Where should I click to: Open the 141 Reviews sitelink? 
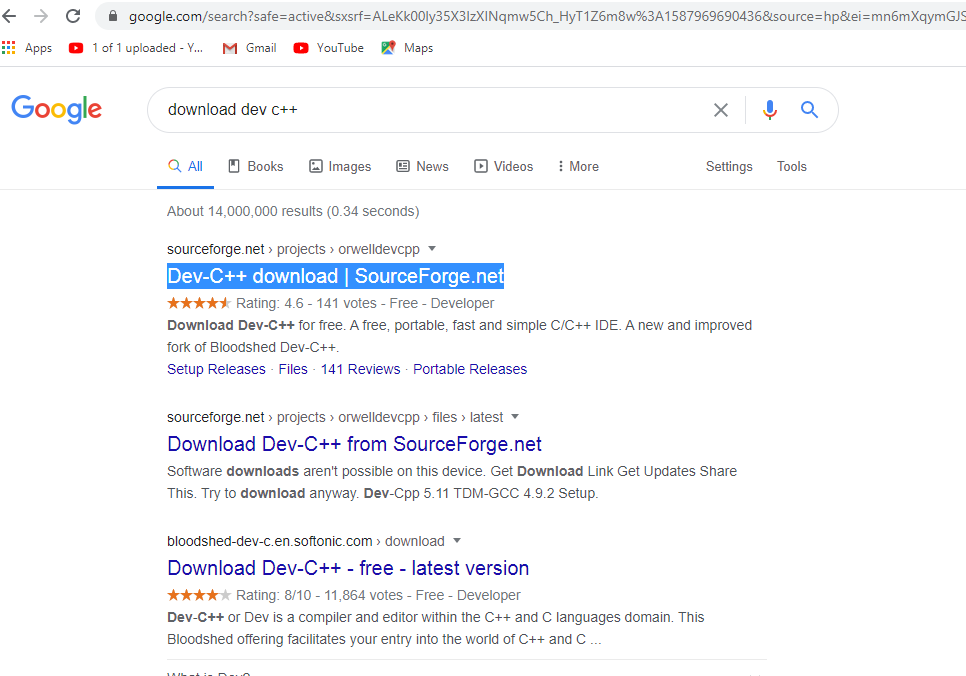pos(360,369)
